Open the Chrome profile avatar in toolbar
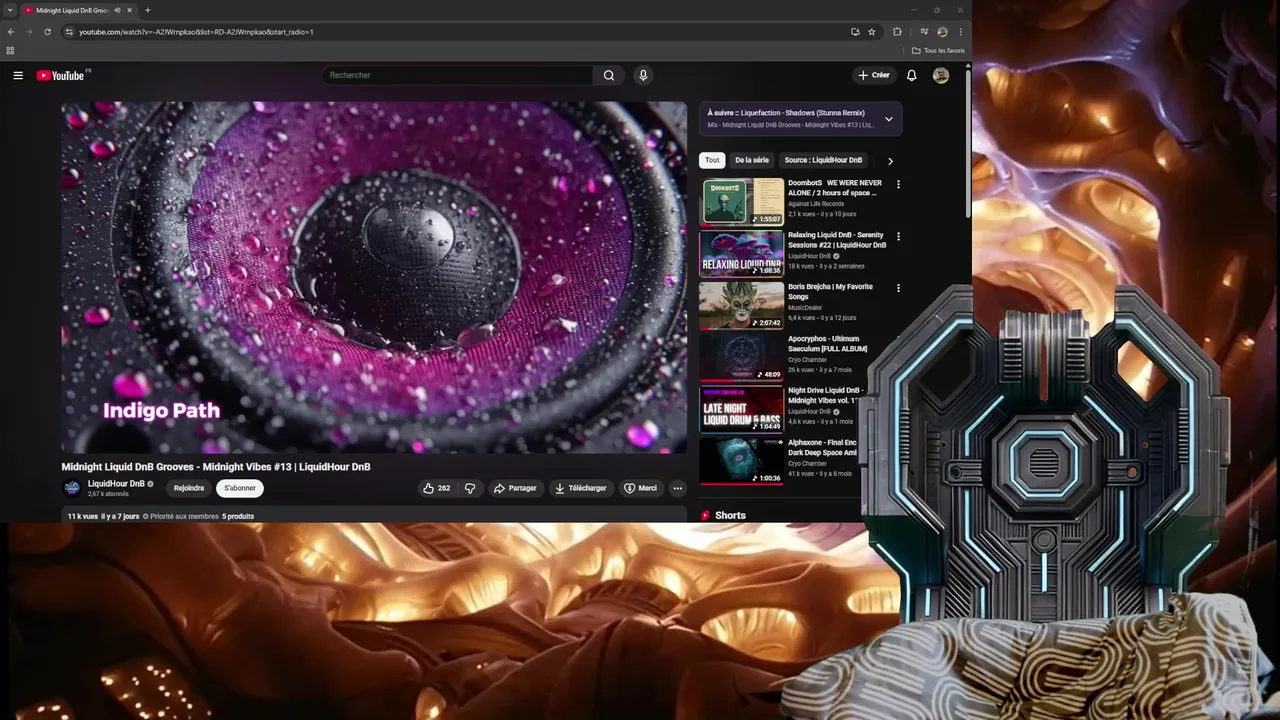The width and height of the screenshot is (1280, 720). 942,32
